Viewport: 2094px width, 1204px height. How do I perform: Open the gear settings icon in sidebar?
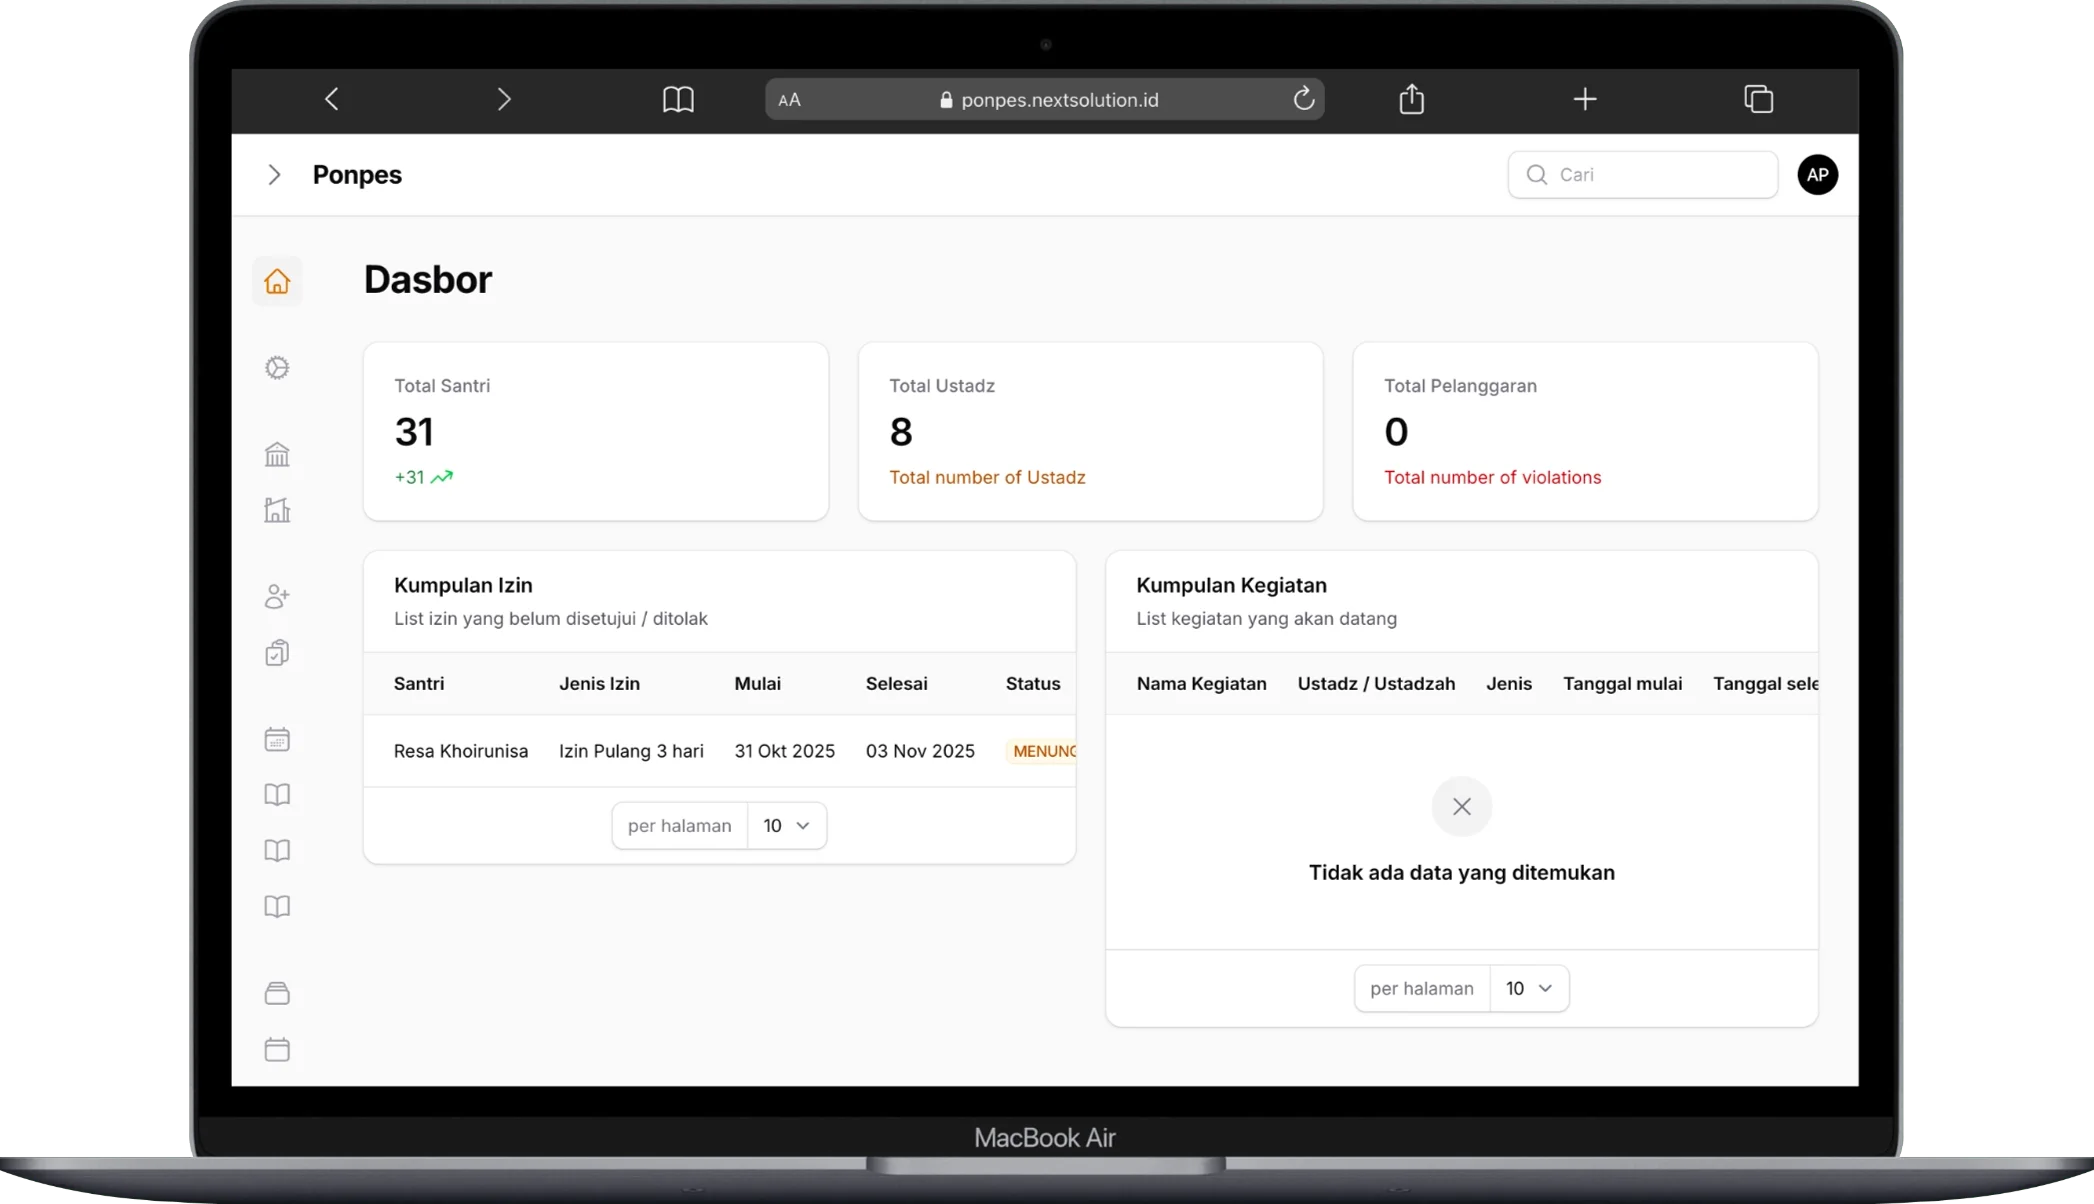tap(277, 368)
